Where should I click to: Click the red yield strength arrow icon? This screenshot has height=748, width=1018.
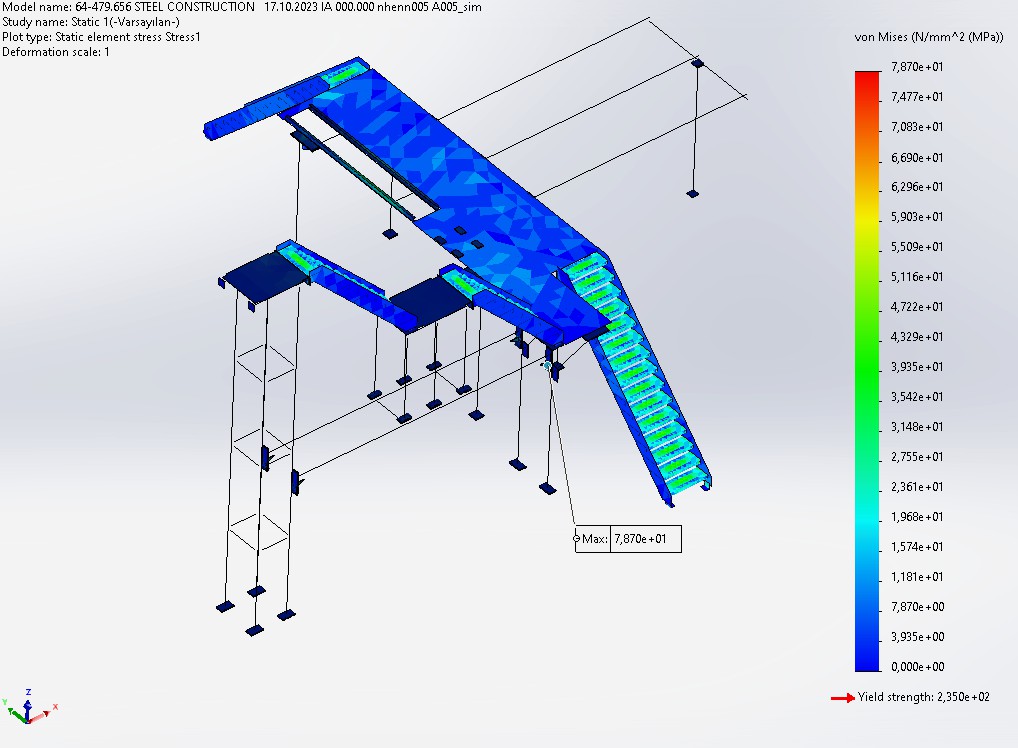pyautogui.click(x=842, y=697)
